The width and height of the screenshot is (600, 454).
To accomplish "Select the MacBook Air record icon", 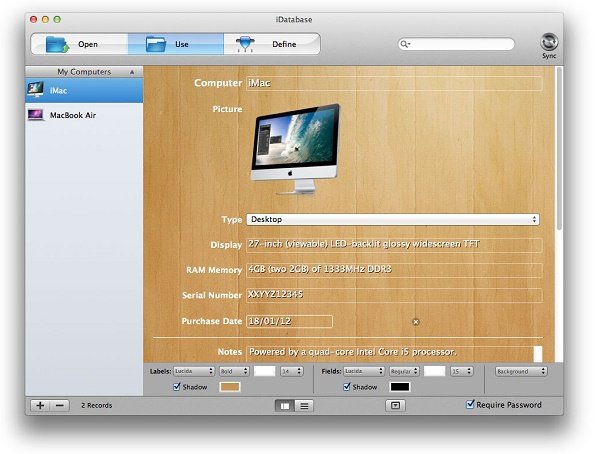I will coord(36,115).
